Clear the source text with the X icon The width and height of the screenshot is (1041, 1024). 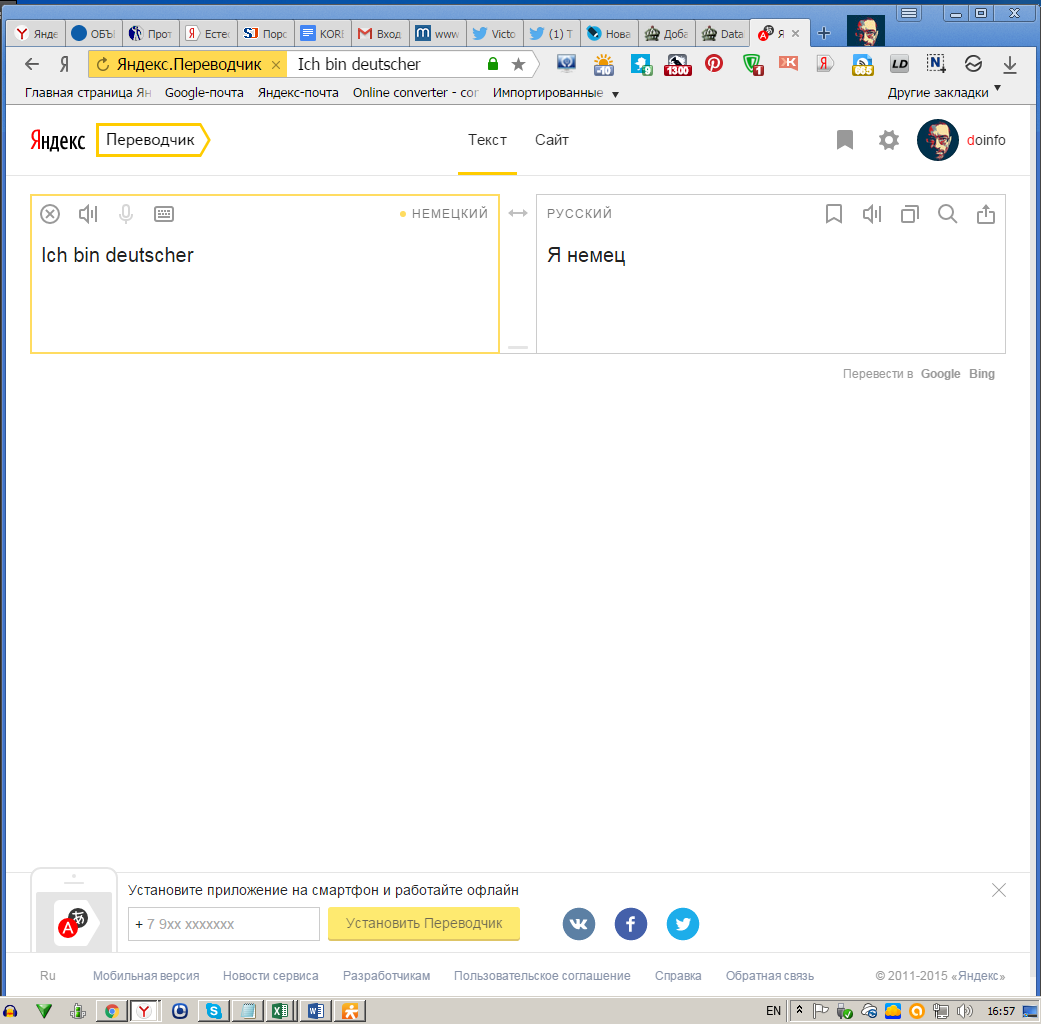point(50,214)
